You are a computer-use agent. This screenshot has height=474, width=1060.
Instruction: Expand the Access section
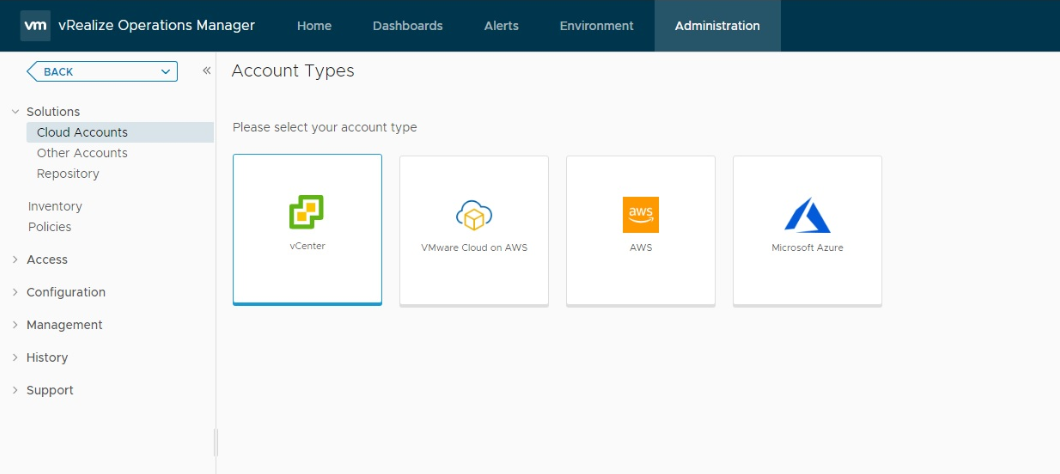pos(15,260)
